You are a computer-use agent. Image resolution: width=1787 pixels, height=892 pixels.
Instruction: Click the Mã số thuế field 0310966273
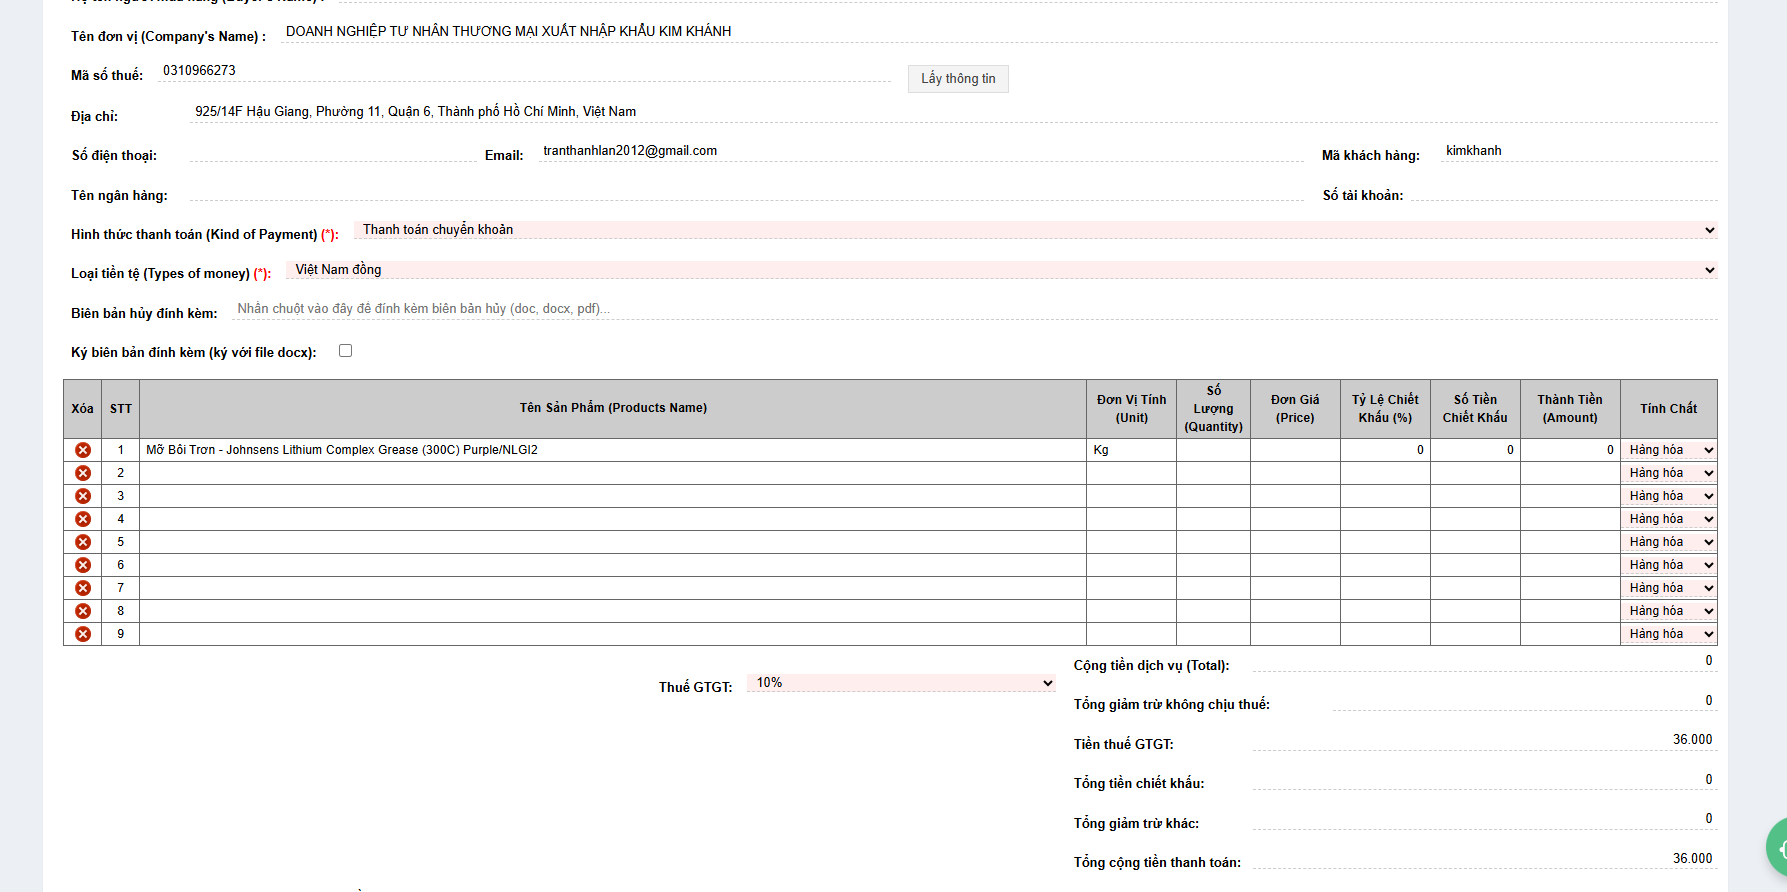(524, 71)
